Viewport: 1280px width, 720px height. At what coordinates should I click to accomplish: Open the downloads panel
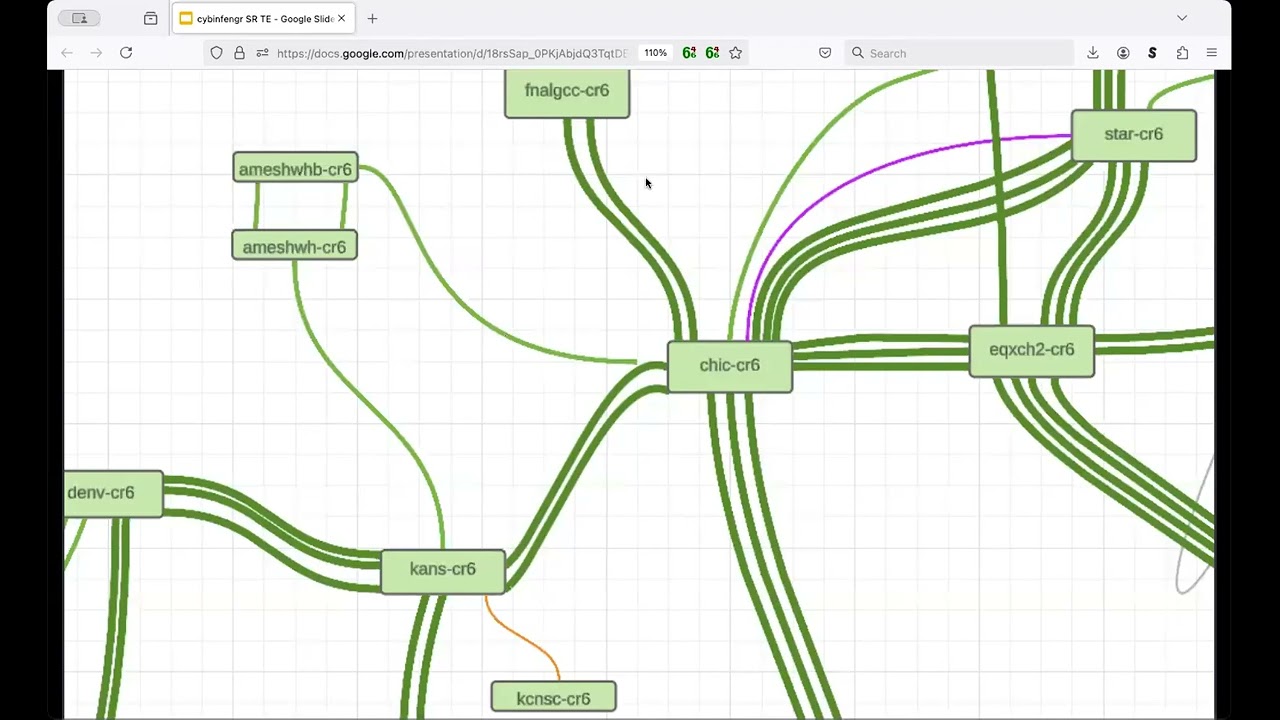(x=1093, y=53)
